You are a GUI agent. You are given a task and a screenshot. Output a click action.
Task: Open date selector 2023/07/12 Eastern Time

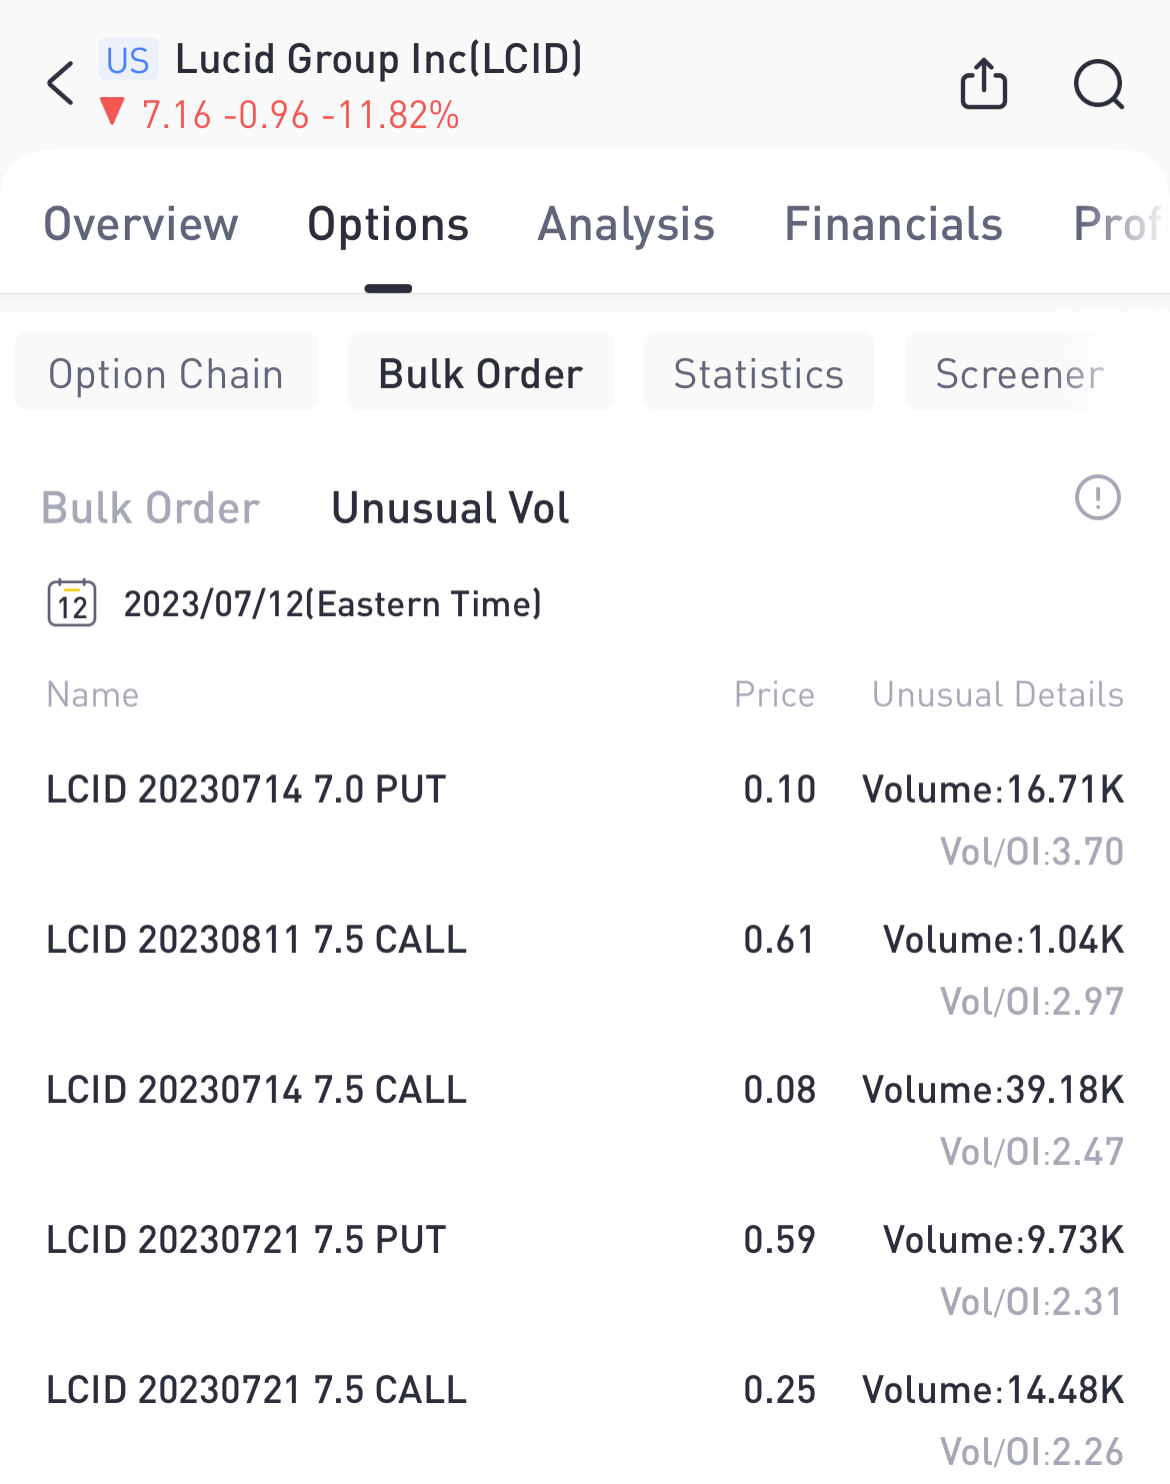332,604
